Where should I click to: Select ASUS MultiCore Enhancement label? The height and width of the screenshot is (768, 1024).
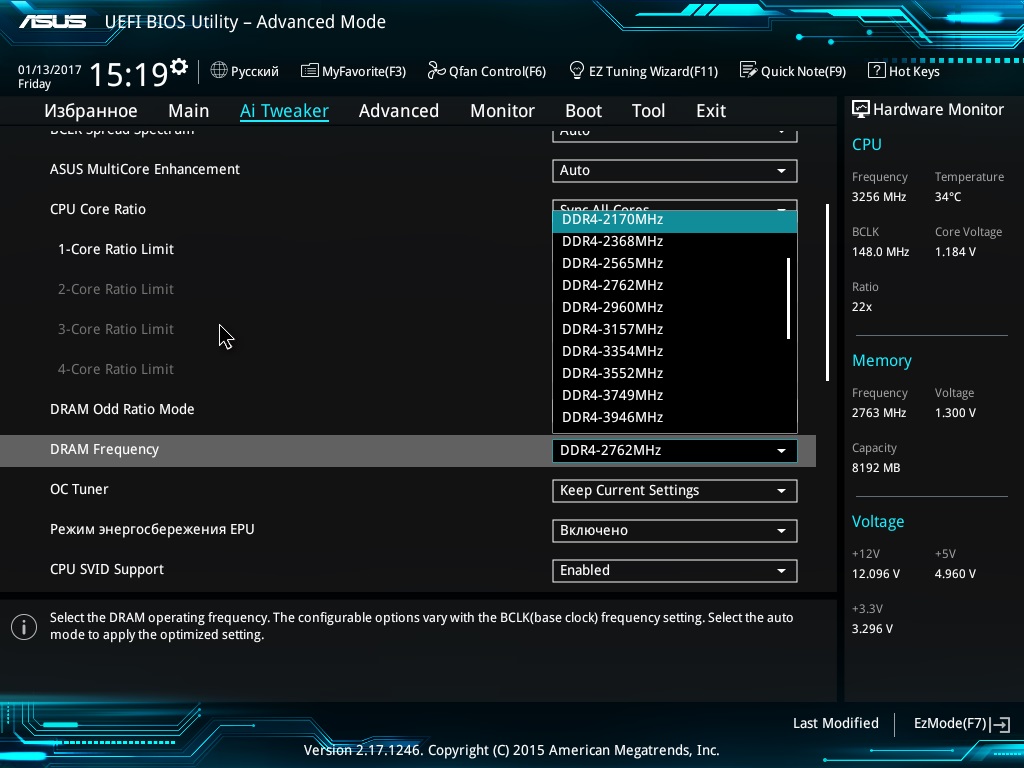tap(145, 169)
